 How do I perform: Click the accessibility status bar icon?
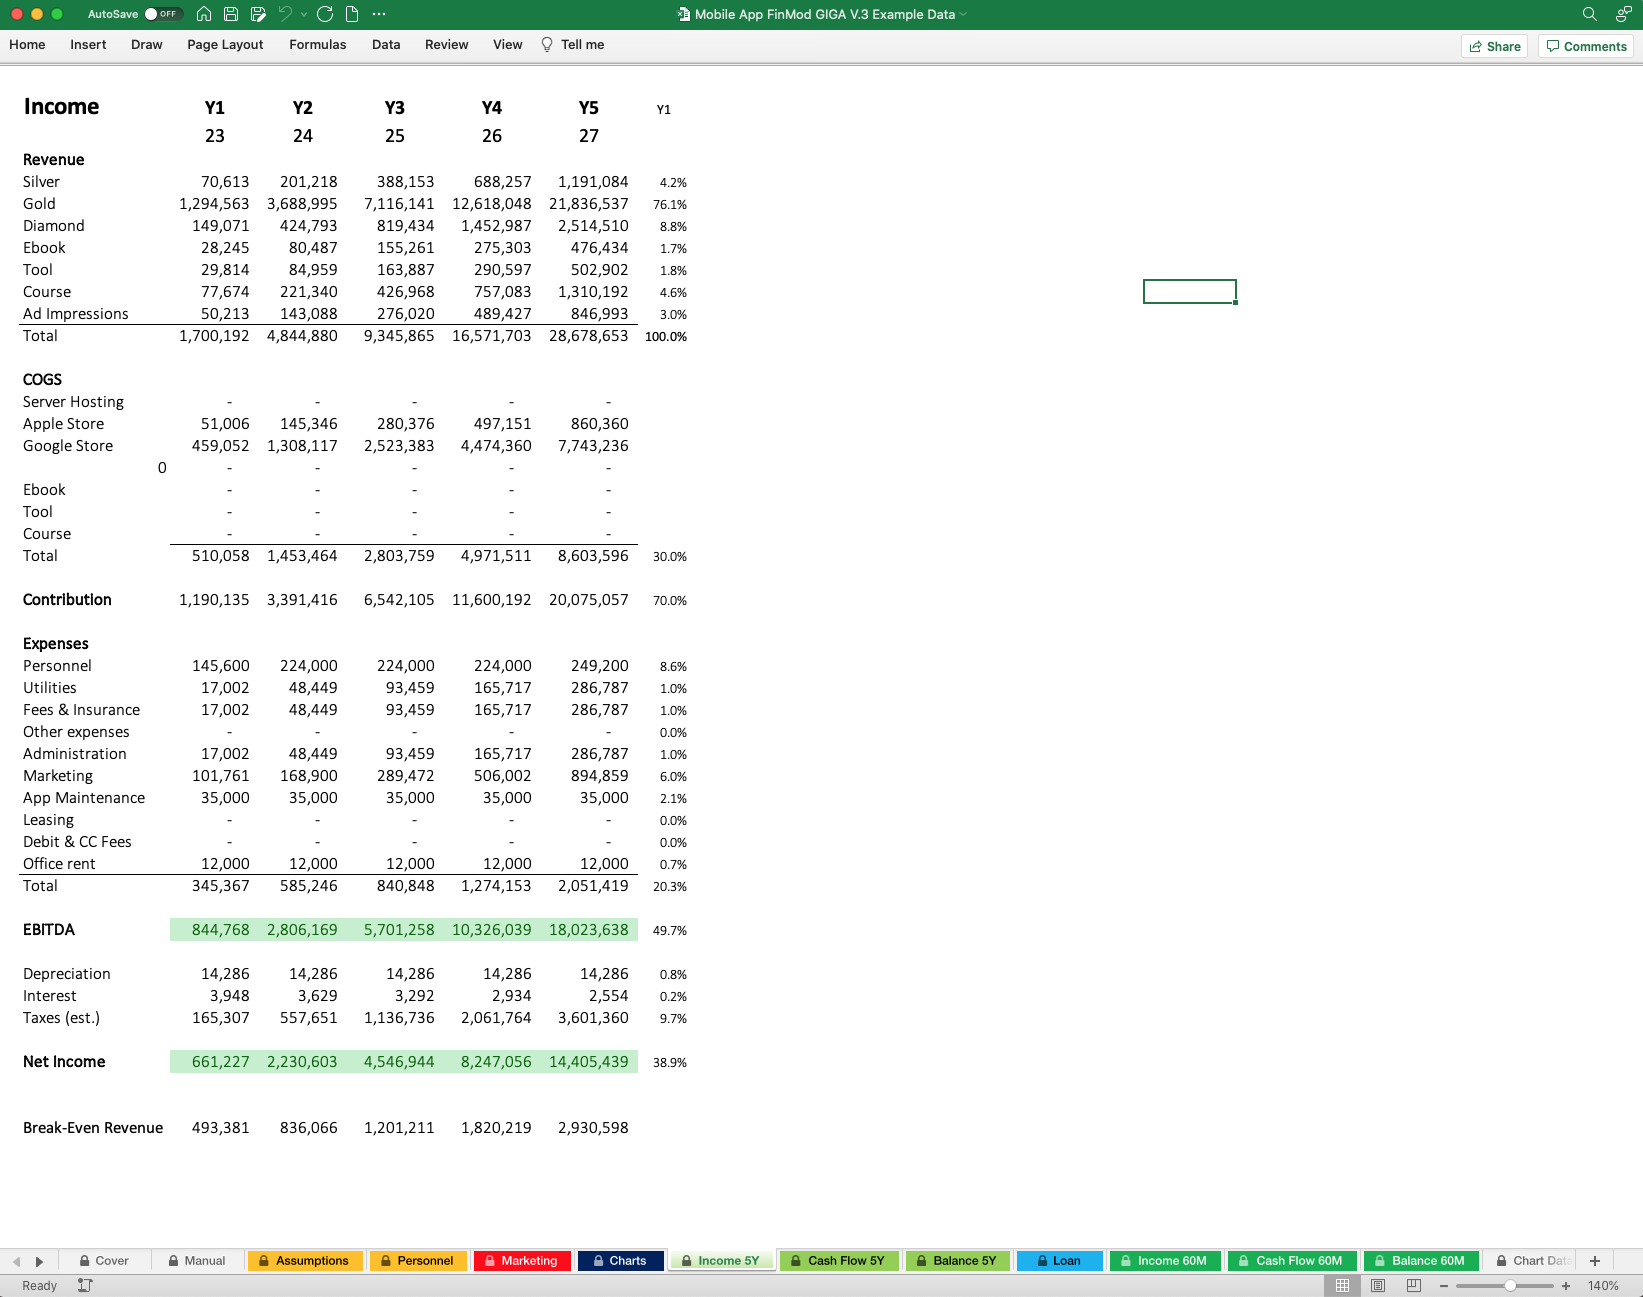point(85,1285)
